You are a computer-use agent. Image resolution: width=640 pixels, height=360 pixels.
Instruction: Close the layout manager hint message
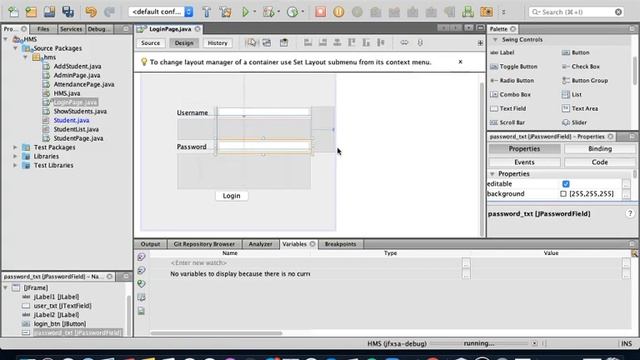pyautogui.click(x=460, y=62)
